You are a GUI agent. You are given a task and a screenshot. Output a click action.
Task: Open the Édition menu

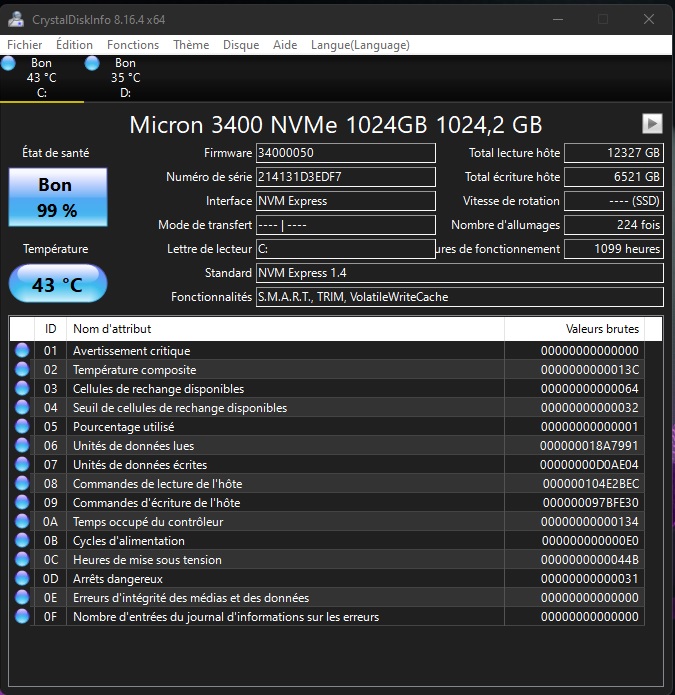(74, 45)
